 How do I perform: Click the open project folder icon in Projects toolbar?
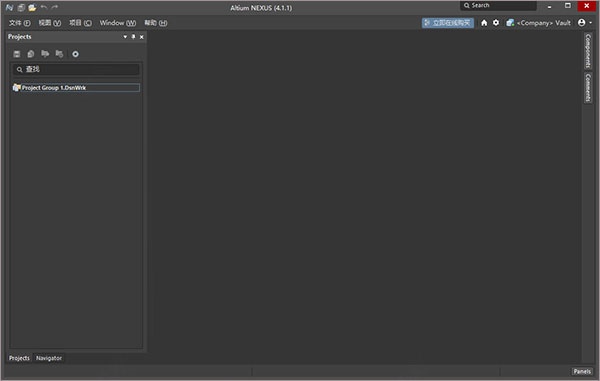[x=45, y=54]
